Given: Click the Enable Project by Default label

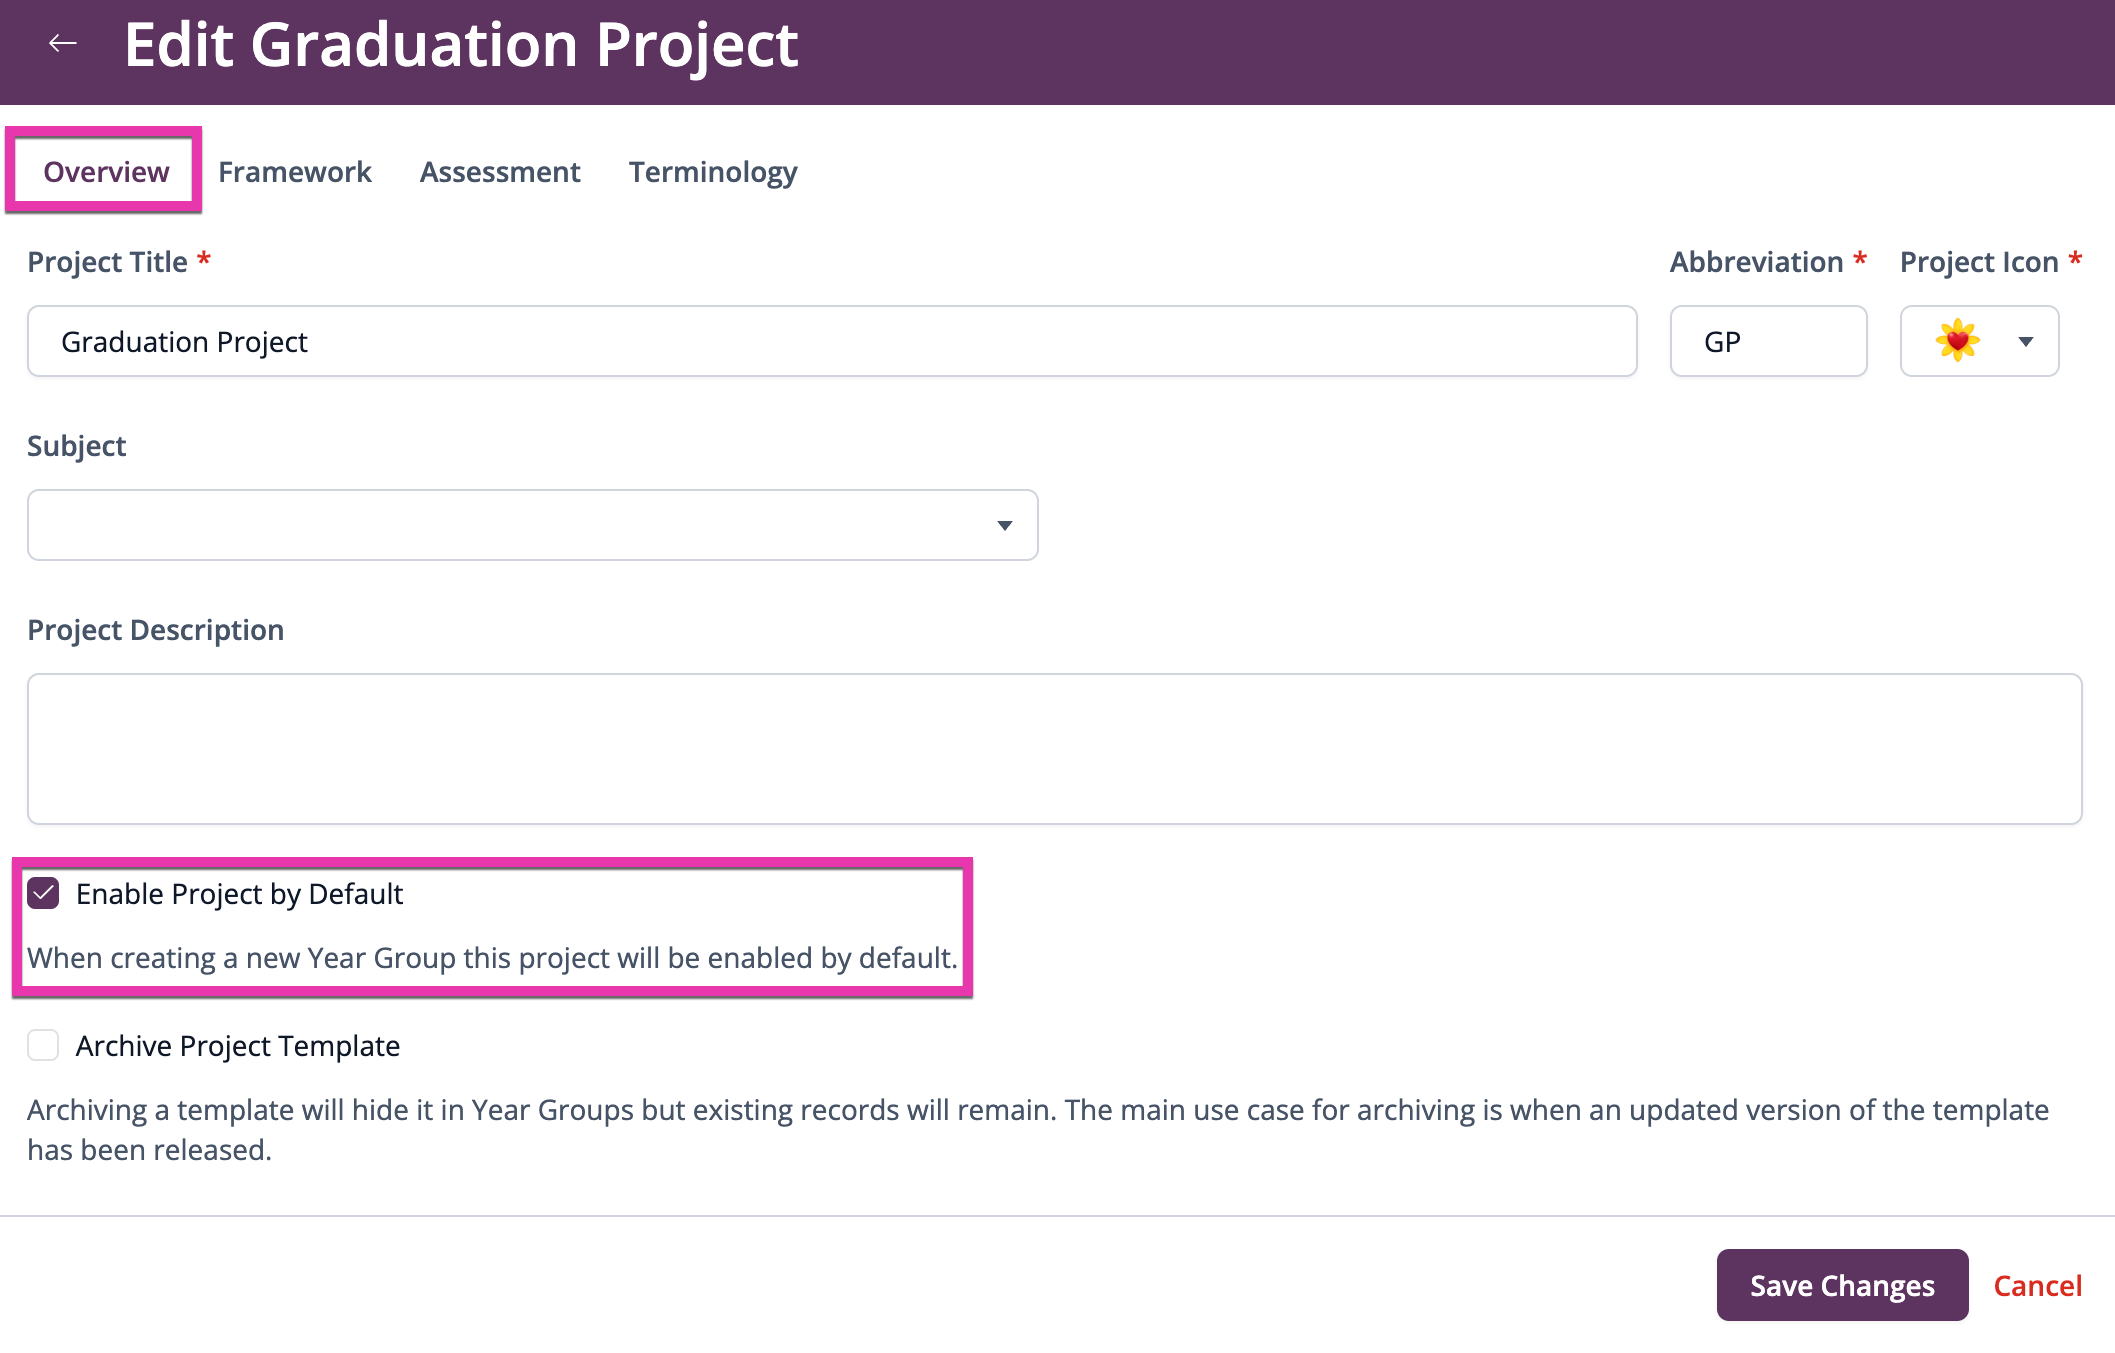Looking at the screenshot, I should click(x=239, y=894).
